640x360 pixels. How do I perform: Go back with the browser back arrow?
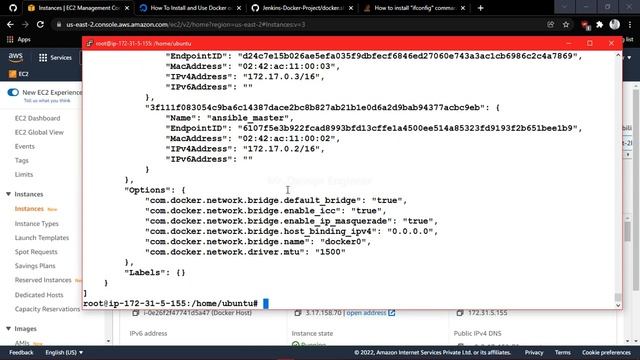point(10,24)
